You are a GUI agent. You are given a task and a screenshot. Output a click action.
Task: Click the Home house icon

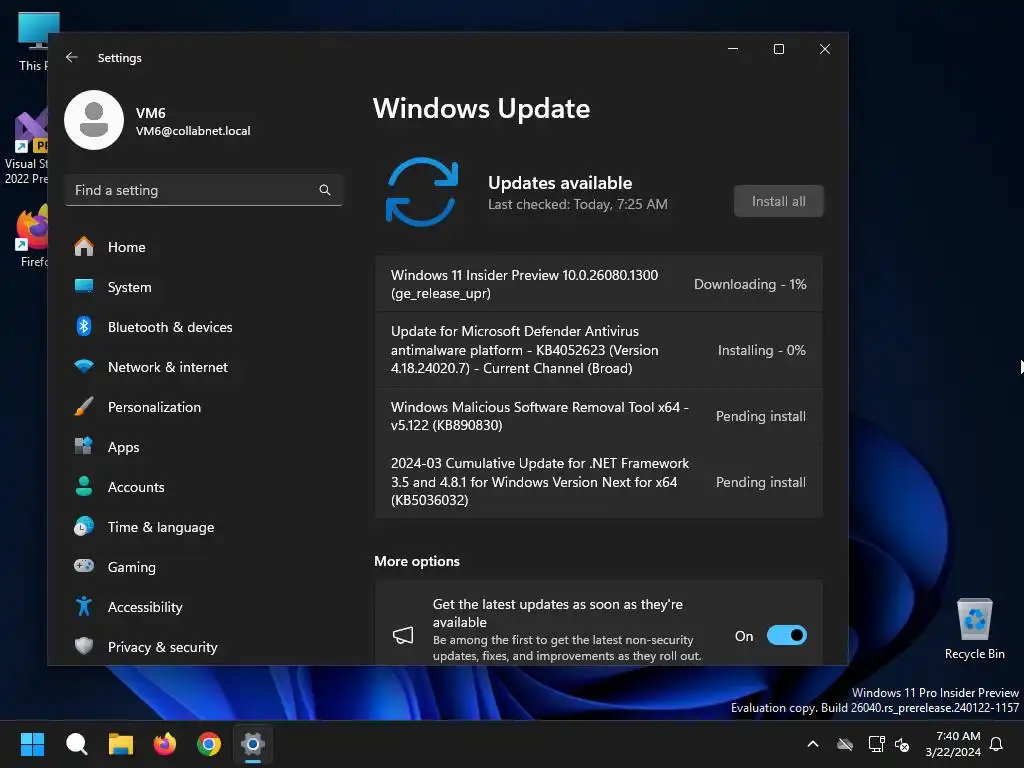(x=84, y=247)
